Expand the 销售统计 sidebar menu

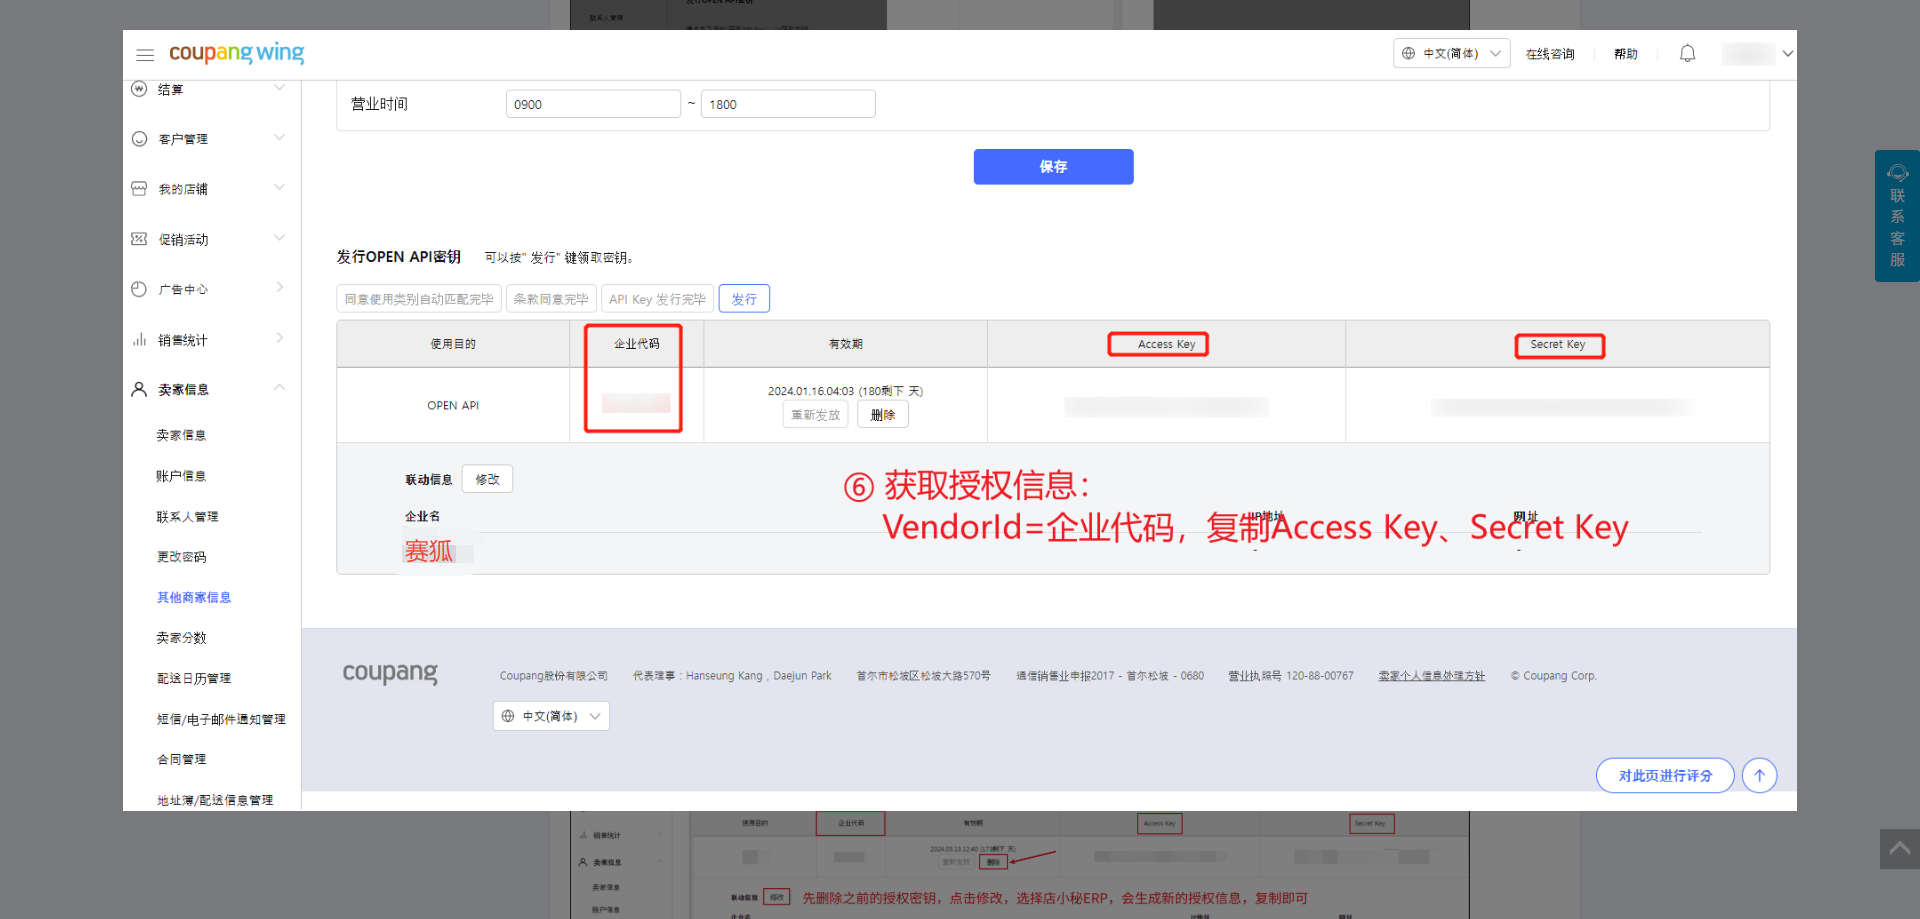(280, 338)
